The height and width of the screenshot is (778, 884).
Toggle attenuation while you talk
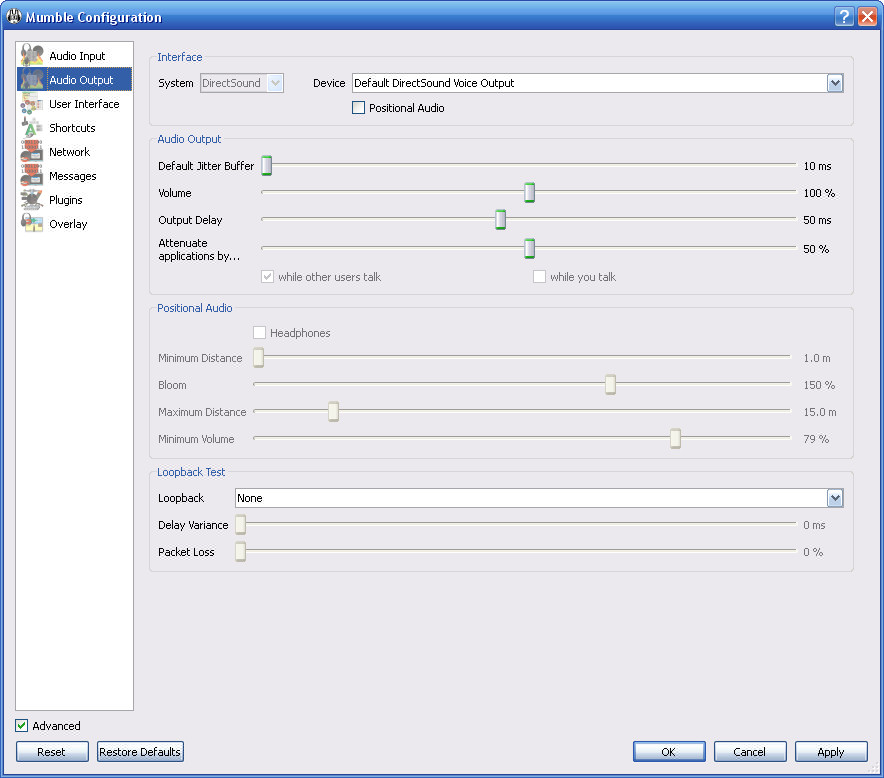[540, 277]
